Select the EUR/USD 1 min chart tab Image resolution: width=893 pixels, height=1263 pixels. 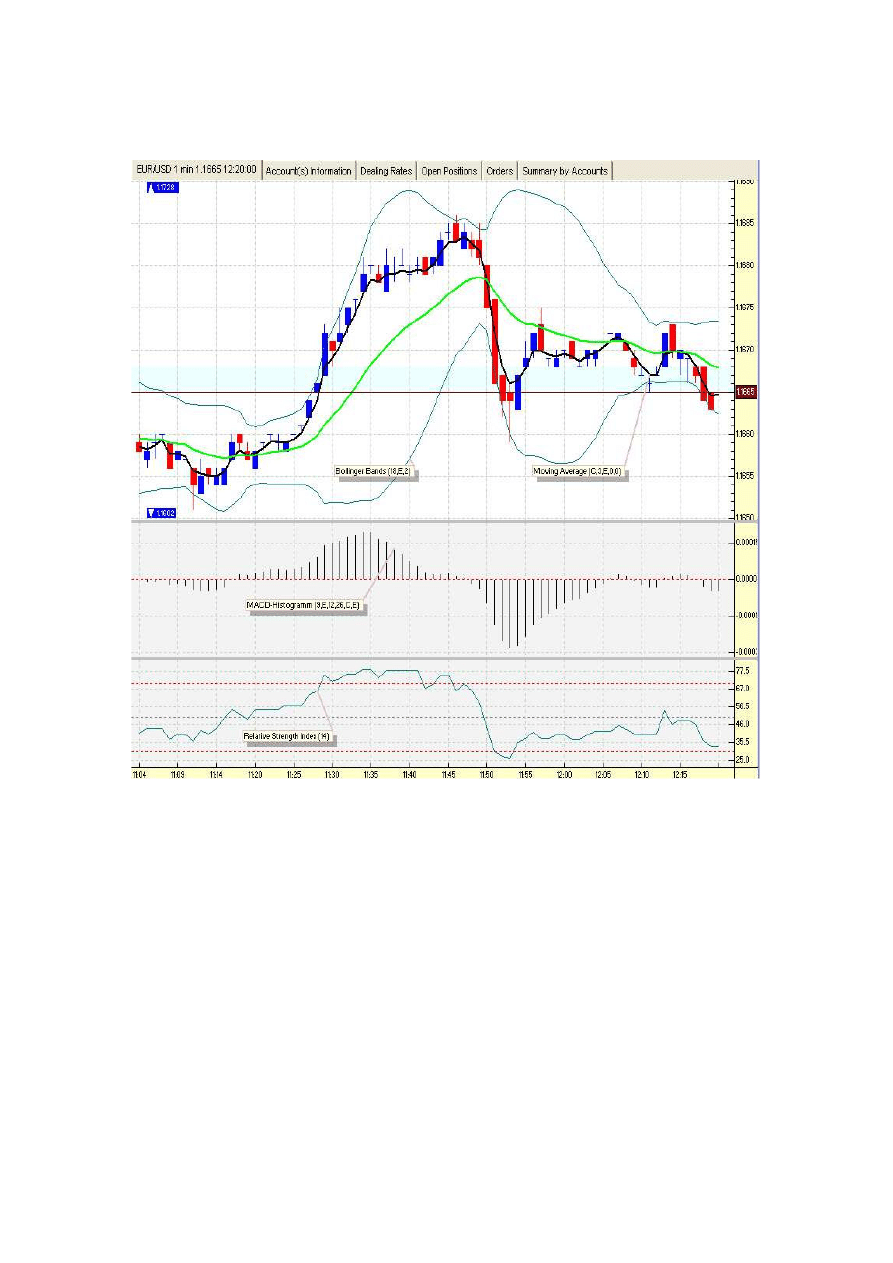(x=196, y=171)
